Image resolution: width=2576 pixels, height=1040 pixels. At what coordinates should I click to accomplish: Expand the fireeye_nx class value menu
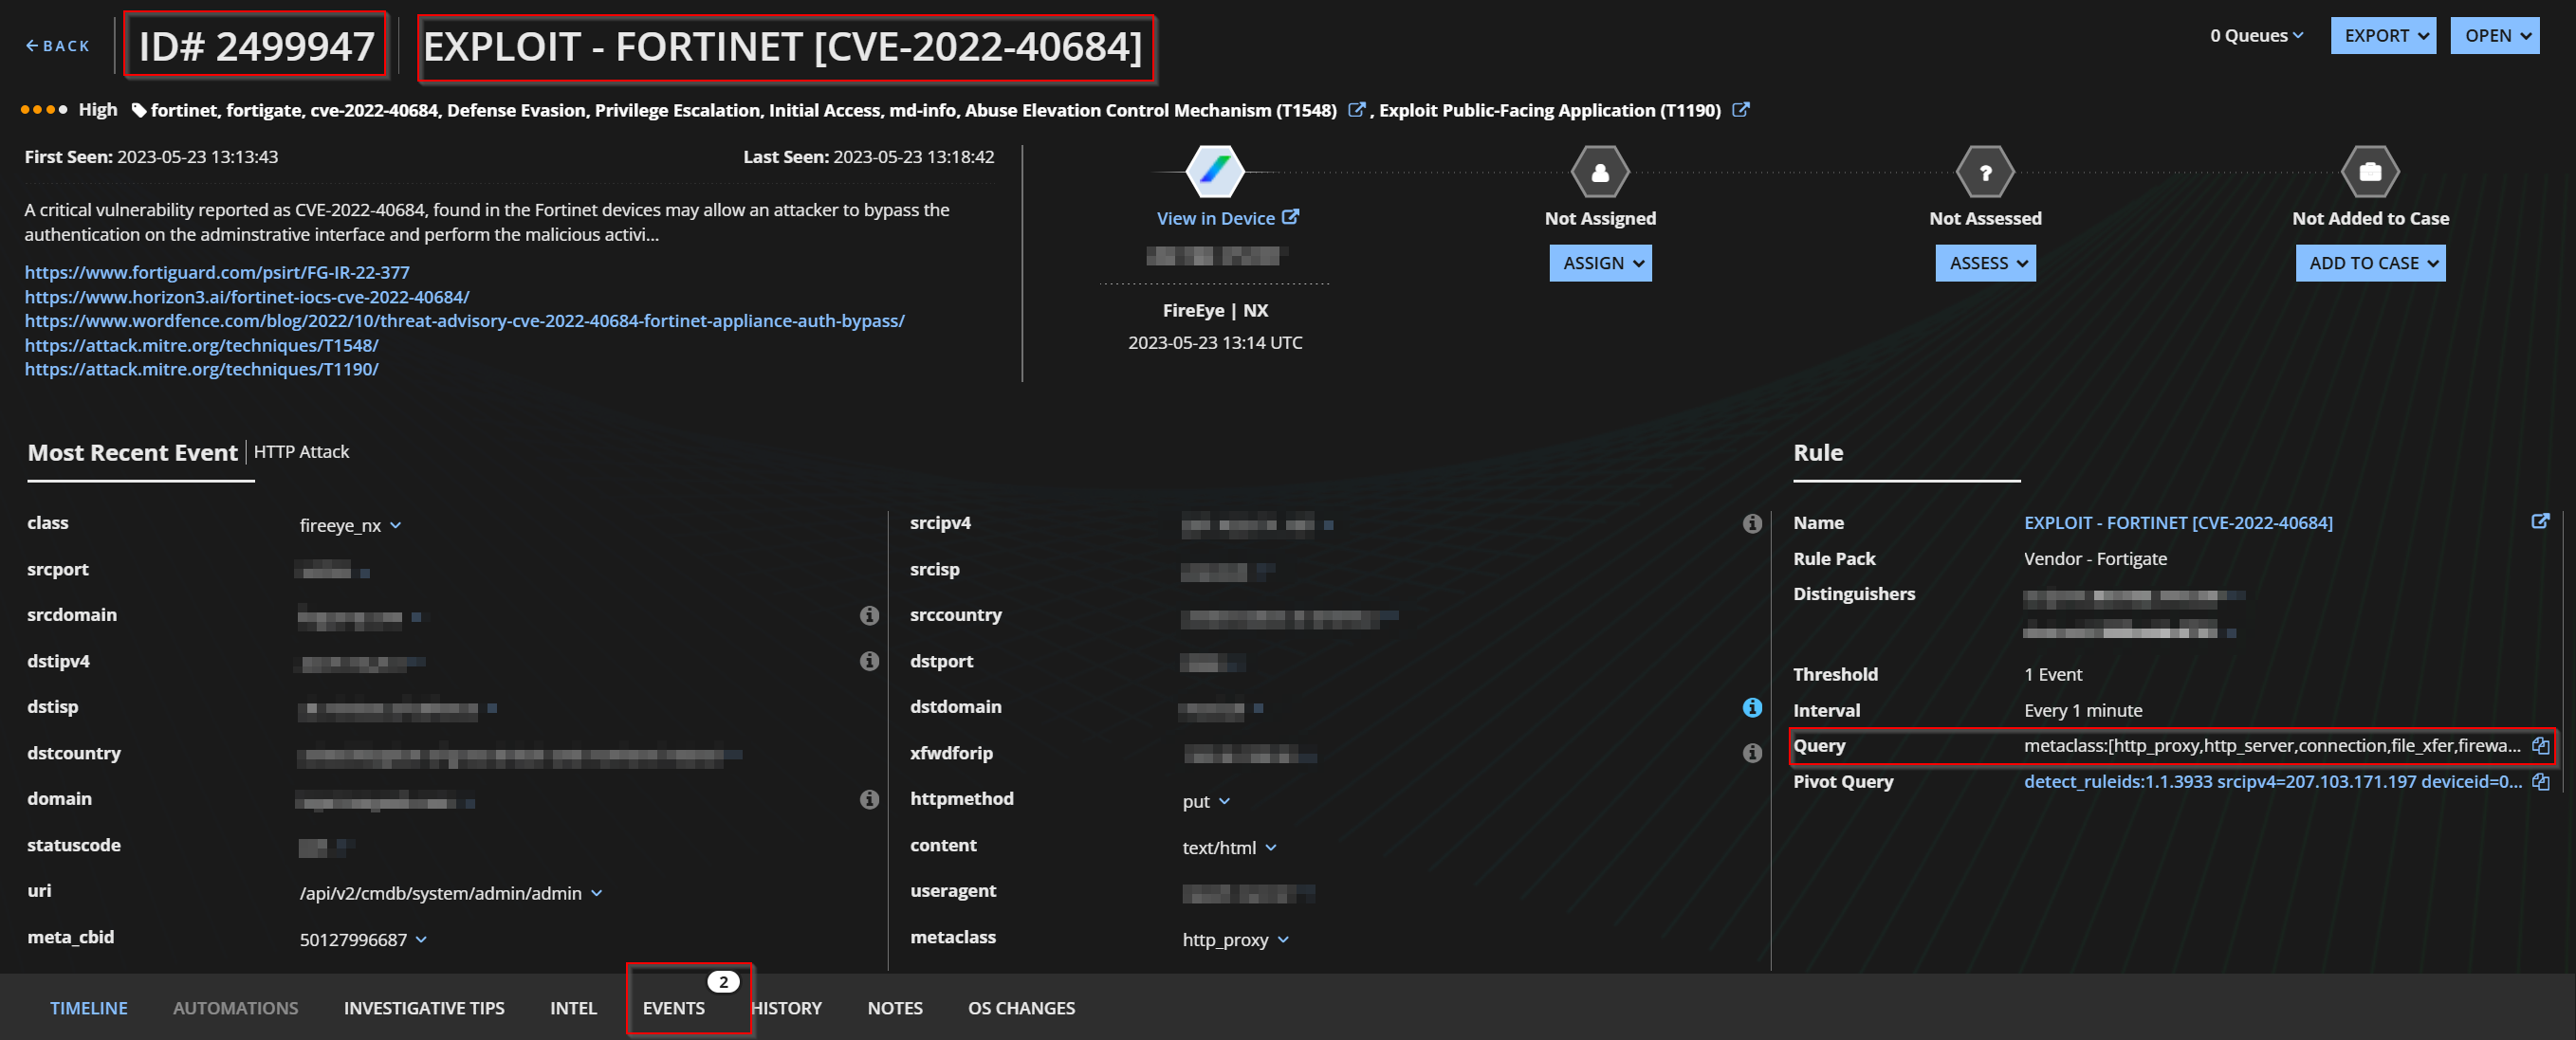click(x=395, y=525)
